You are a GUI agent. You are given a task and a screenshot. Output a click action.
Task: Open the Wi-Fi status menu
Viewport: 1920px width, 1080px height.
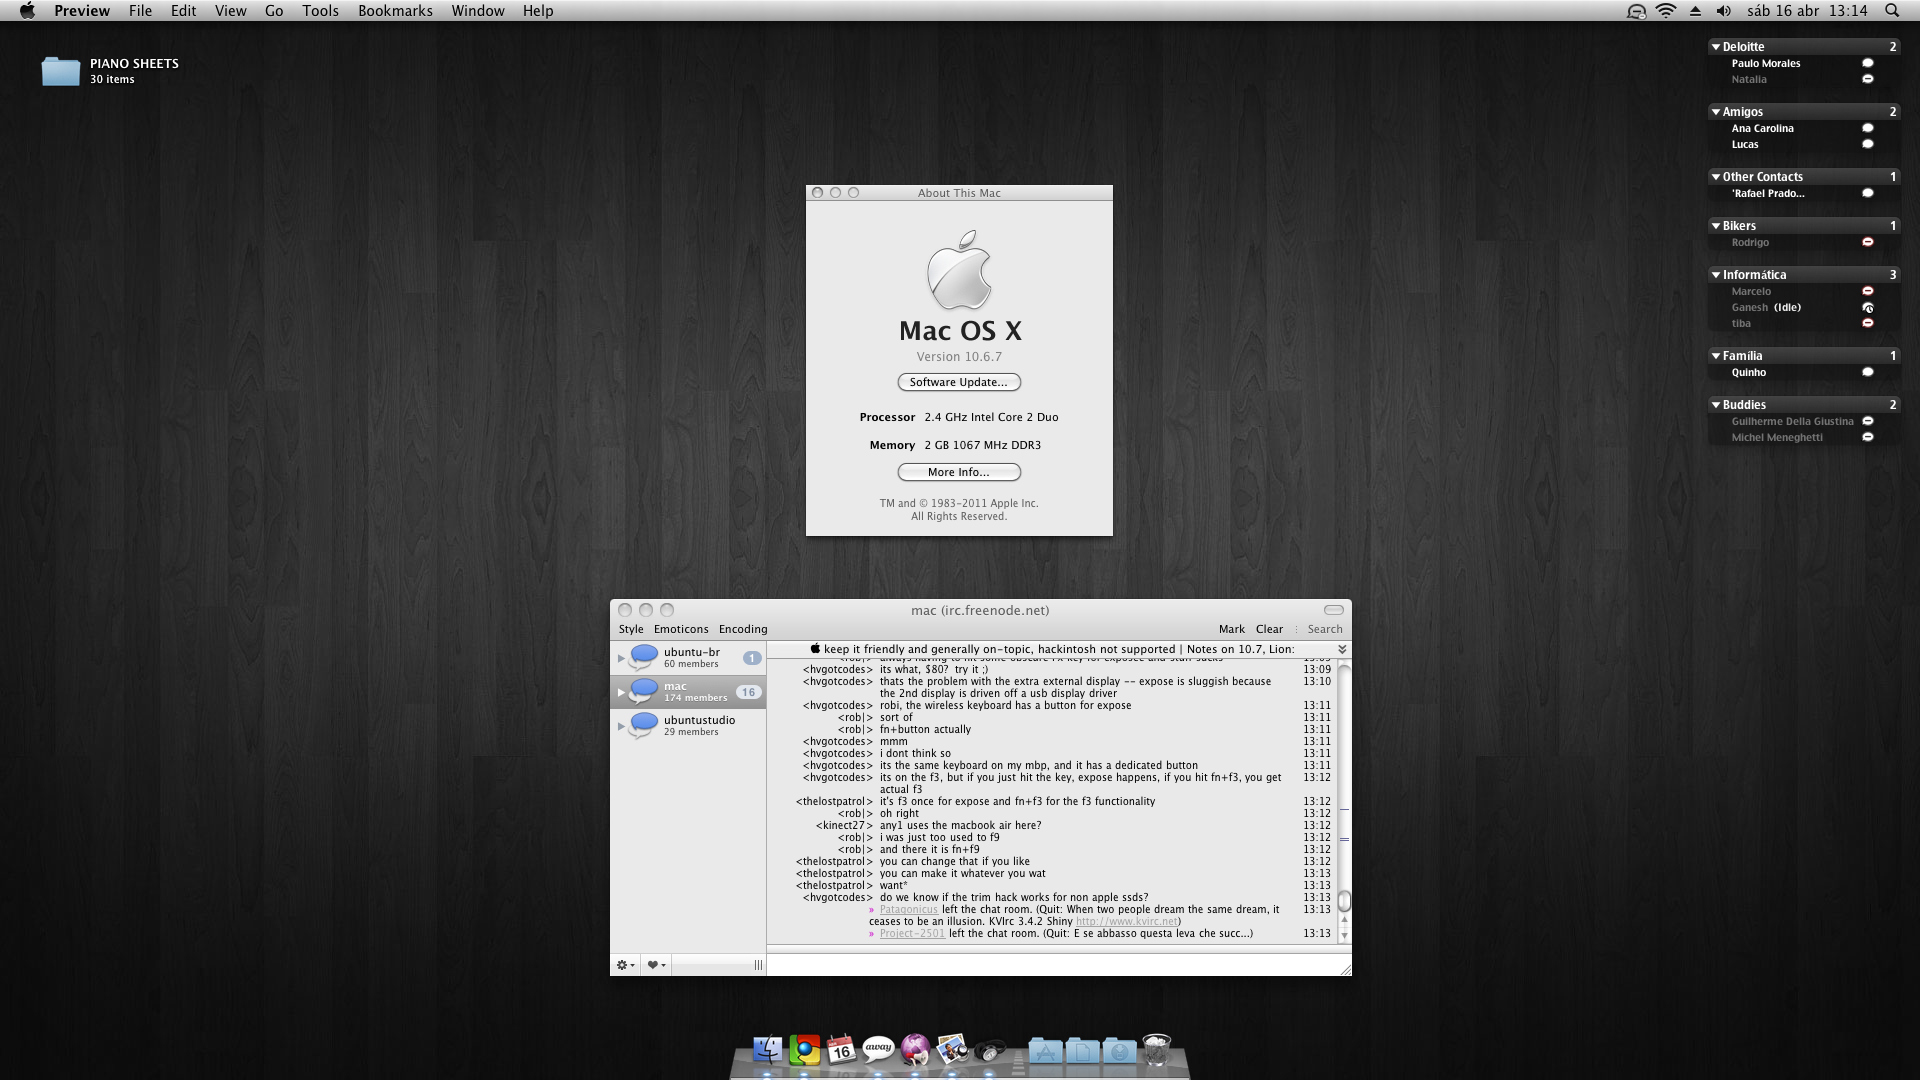[1666, 11]
